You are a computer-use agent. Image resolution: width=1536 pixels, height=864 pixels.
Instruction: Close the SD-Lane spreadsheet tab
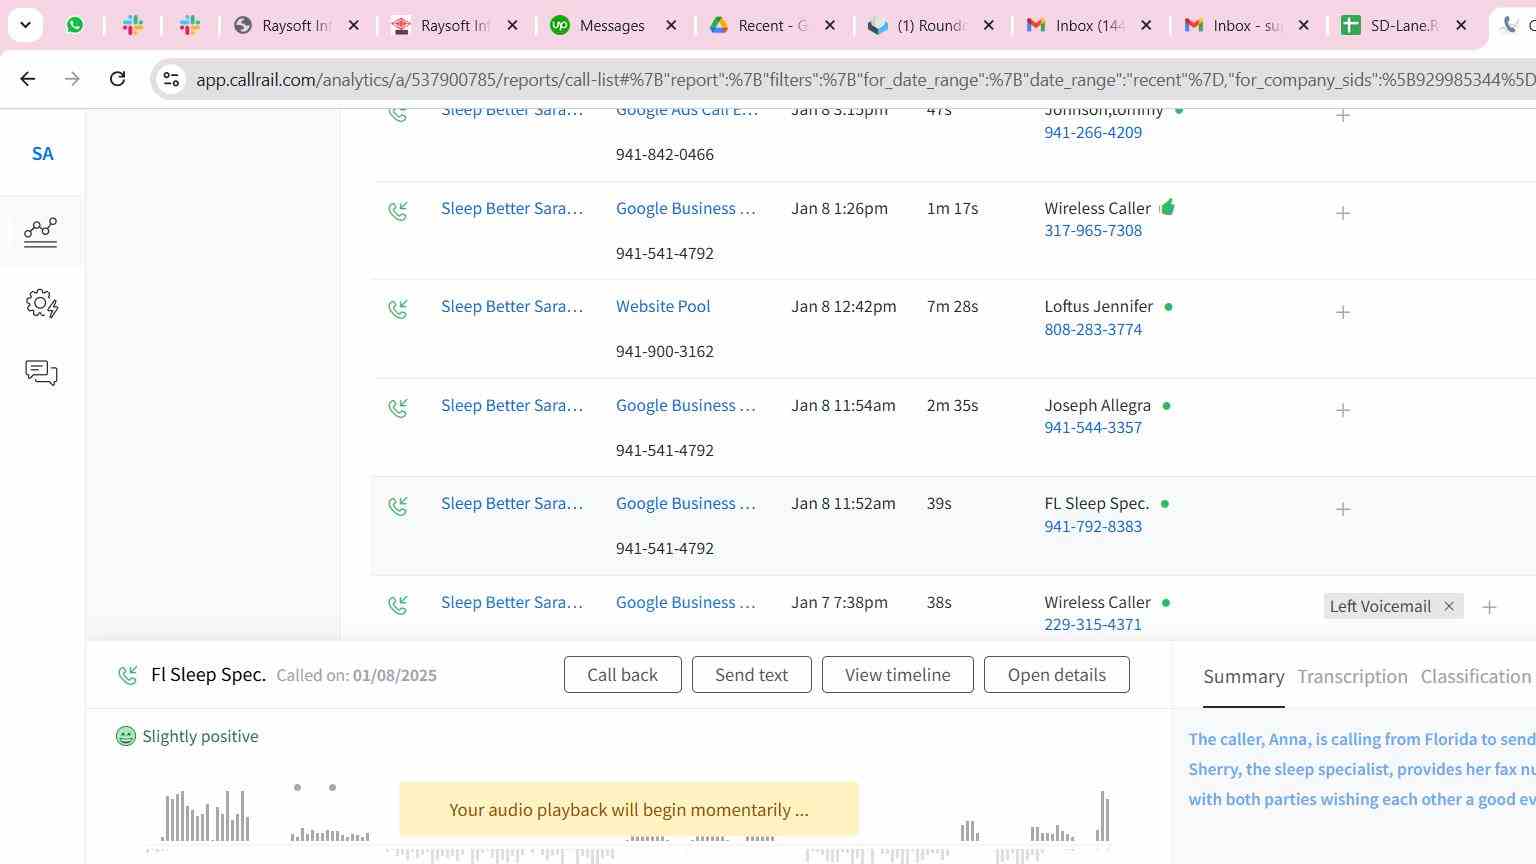[x=1461, y=25]
